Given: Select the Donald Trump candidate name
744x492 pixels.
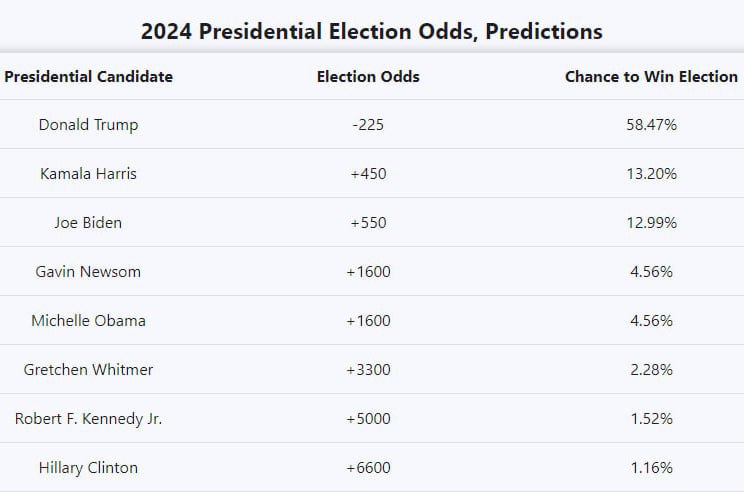Looking at the screenshot, I should [88, 125].
